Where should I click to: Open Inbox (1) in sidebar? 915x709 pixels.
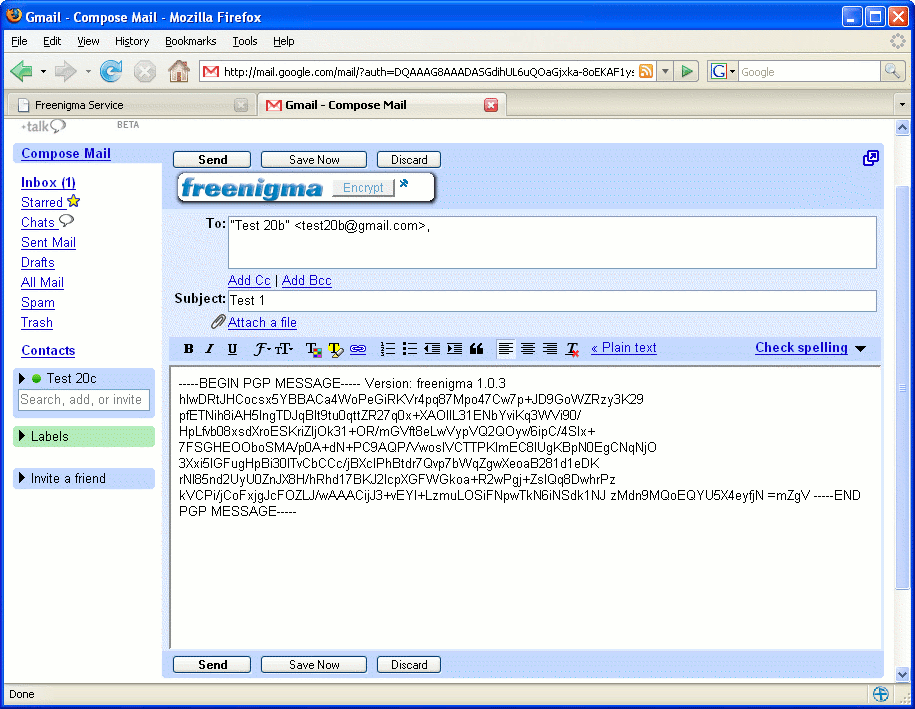(x=48, y=183)
